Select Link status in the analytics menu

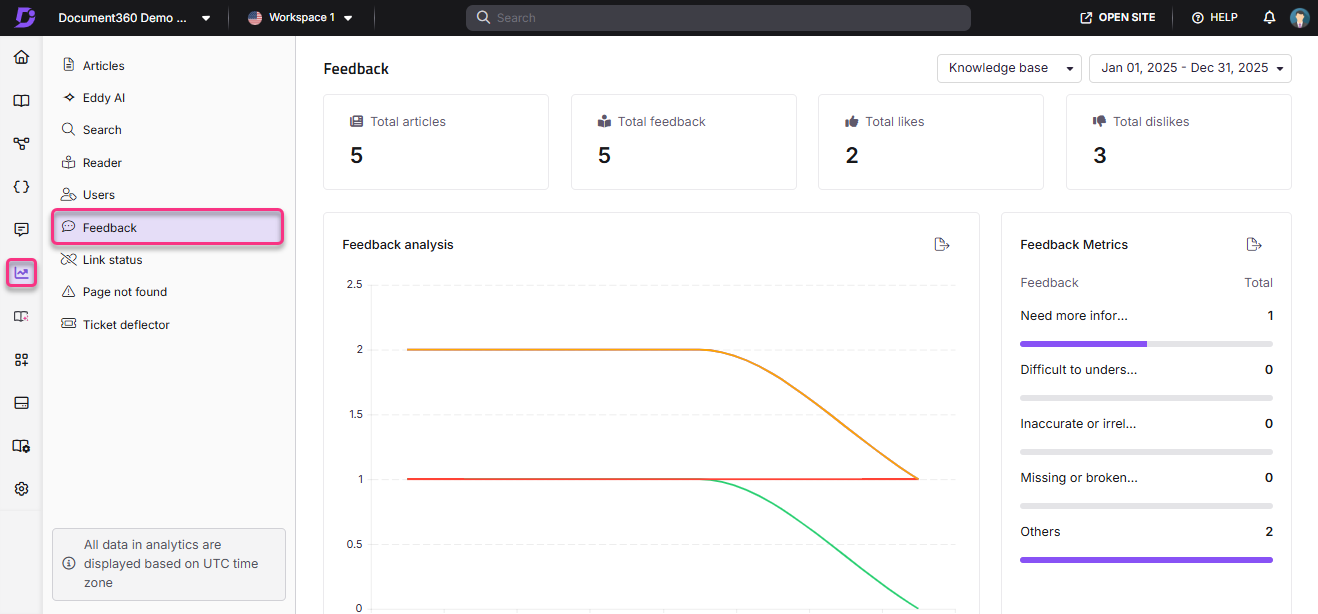pos(110,259)
